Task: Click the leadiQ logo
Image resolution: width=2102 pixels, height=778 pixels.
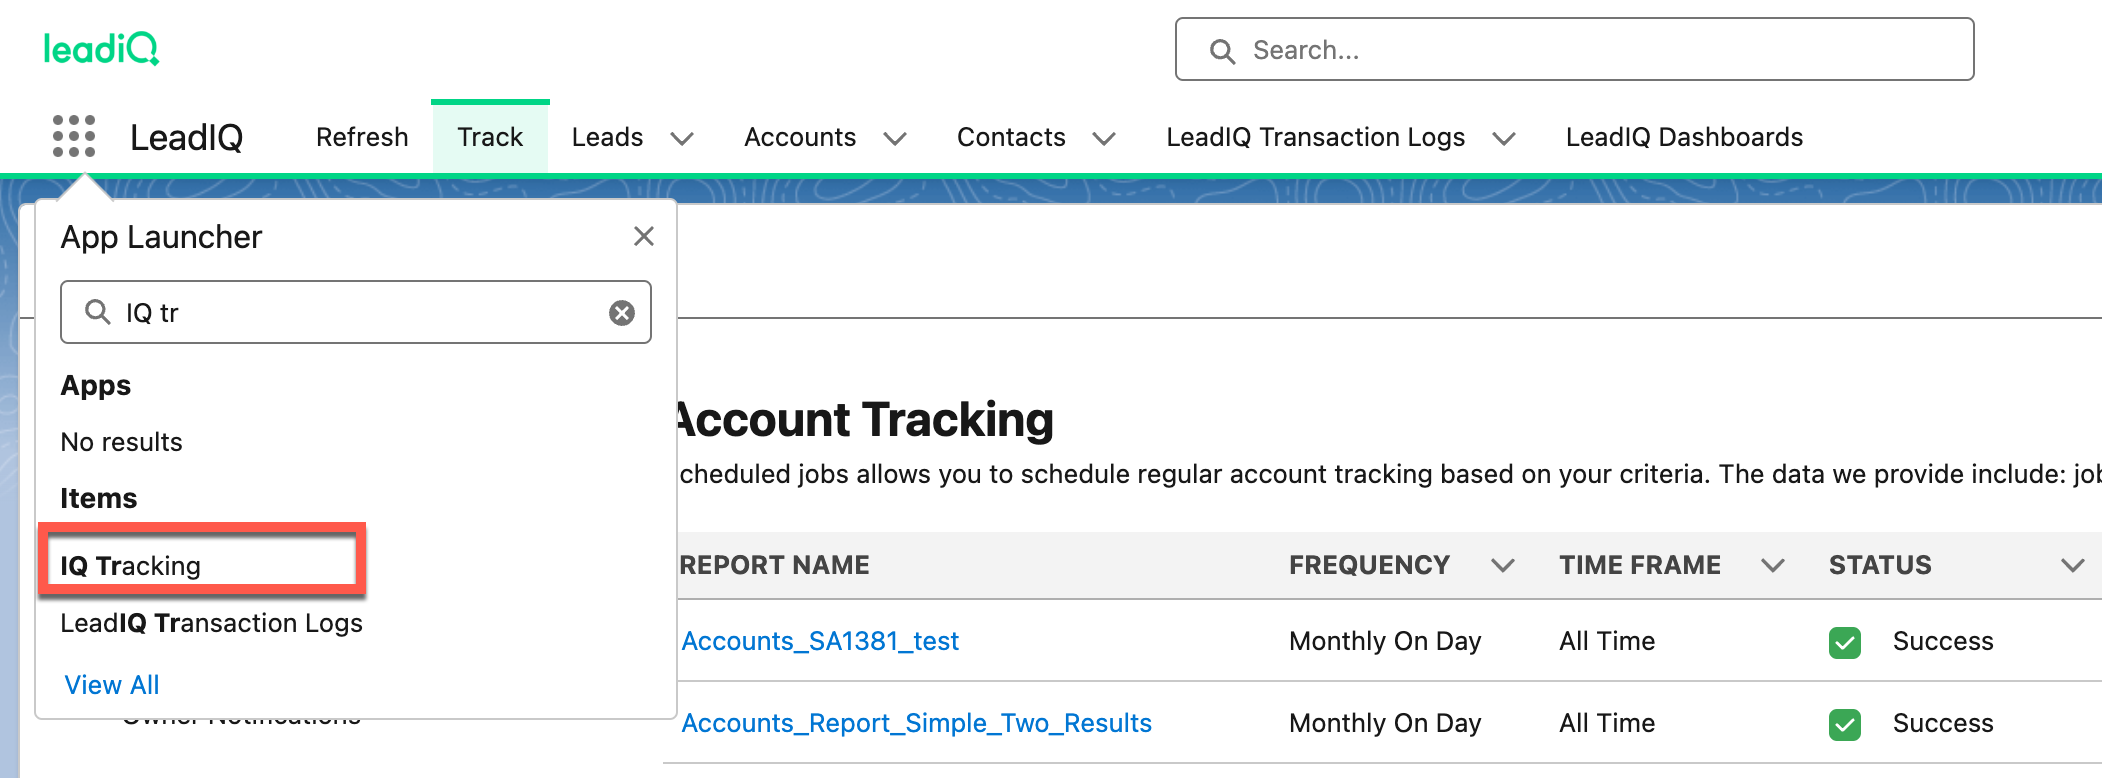Action: [101, 48]
